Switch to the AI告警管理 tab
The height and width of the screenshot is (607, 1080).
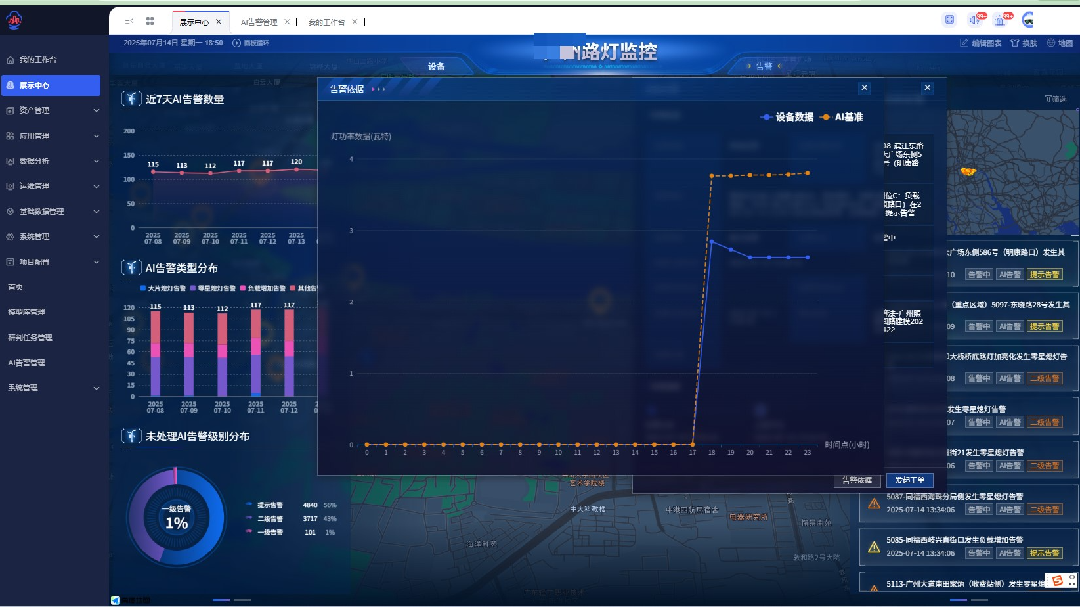(x=260, y=21)
